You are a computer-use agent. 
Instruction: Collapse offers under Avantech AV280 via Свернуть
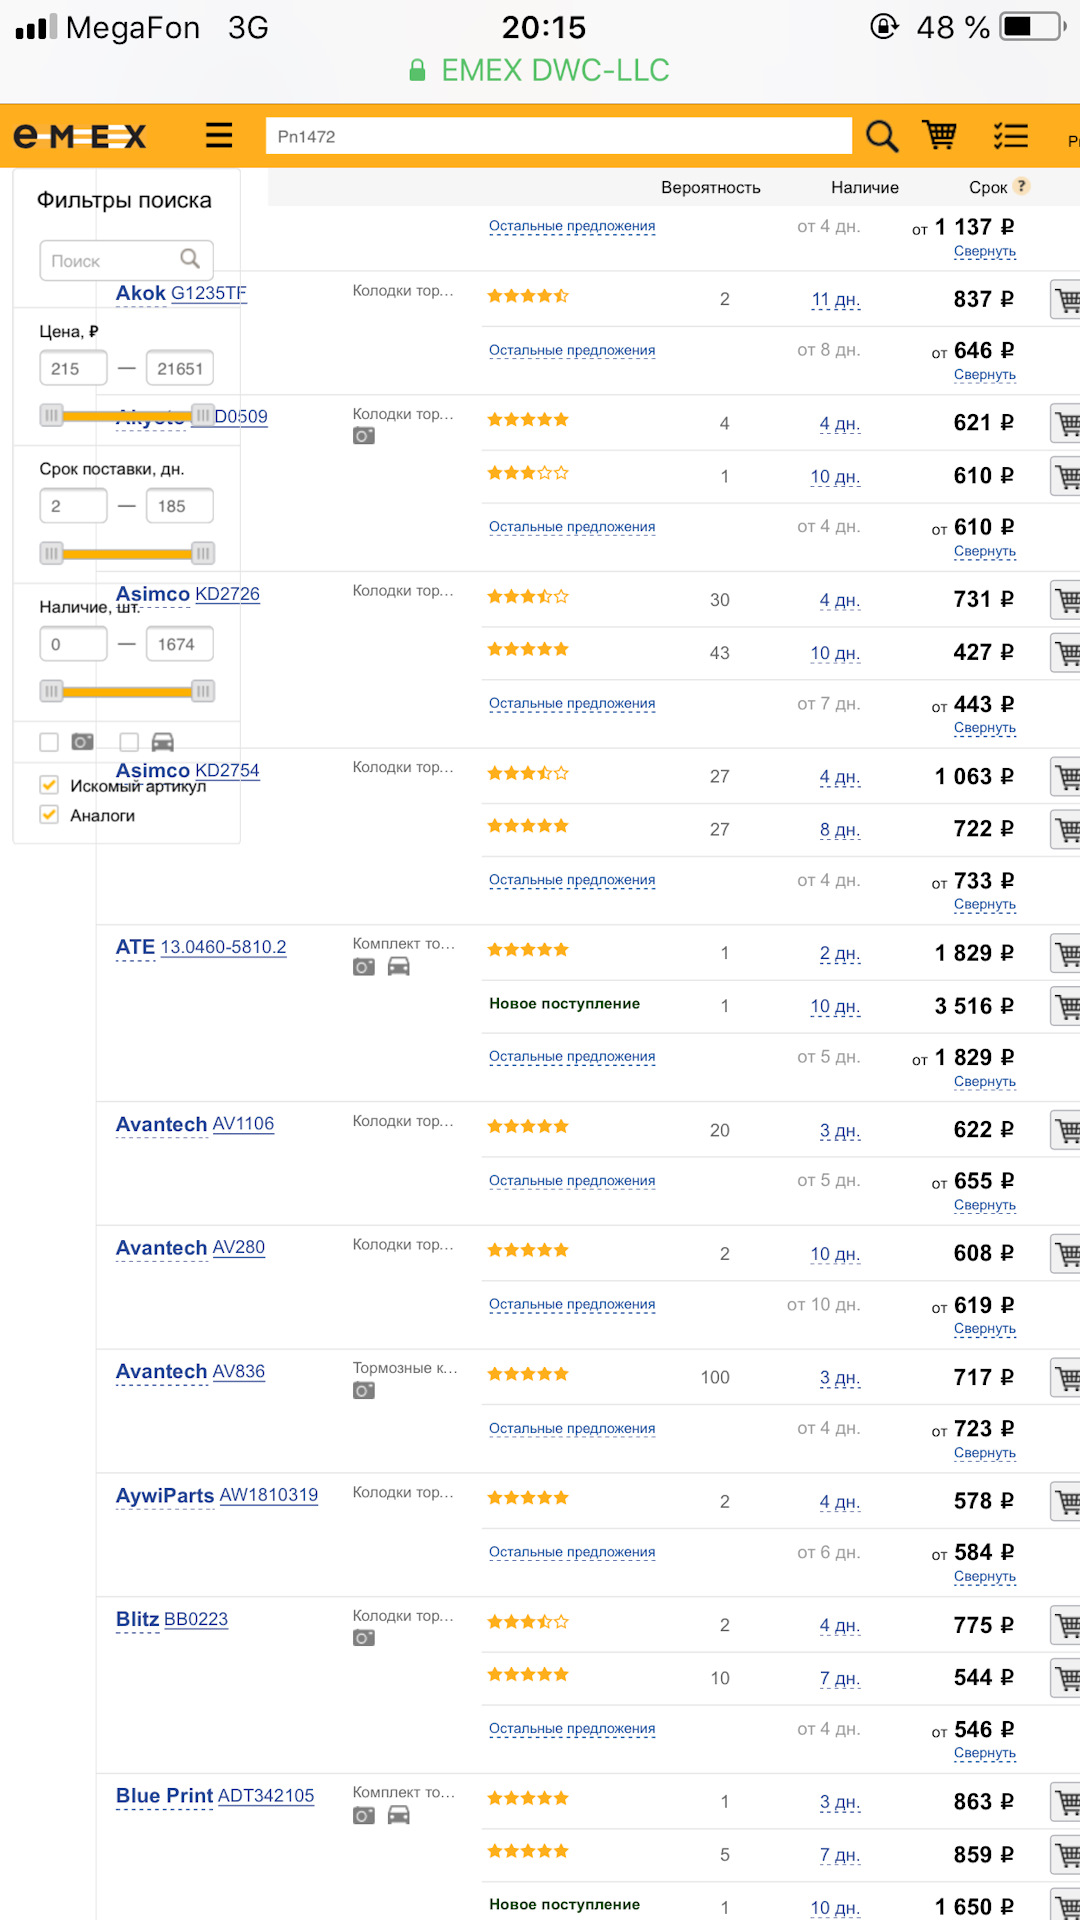click(984, 1329)
